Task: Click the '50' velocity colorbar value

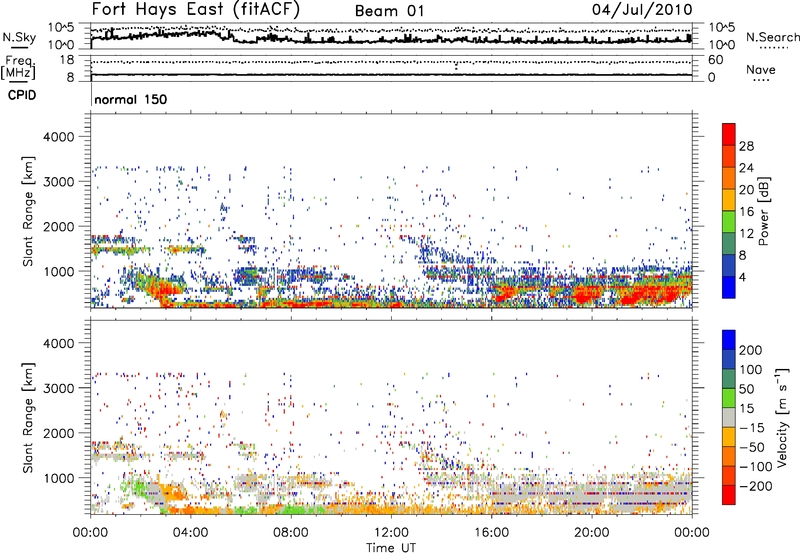Action: coord(746,389)
